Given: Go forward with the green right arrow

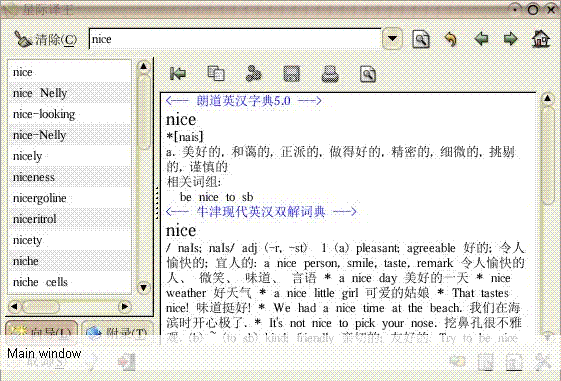Looking at the screenshot, I should pyautogui.click(x=511, y=39).
